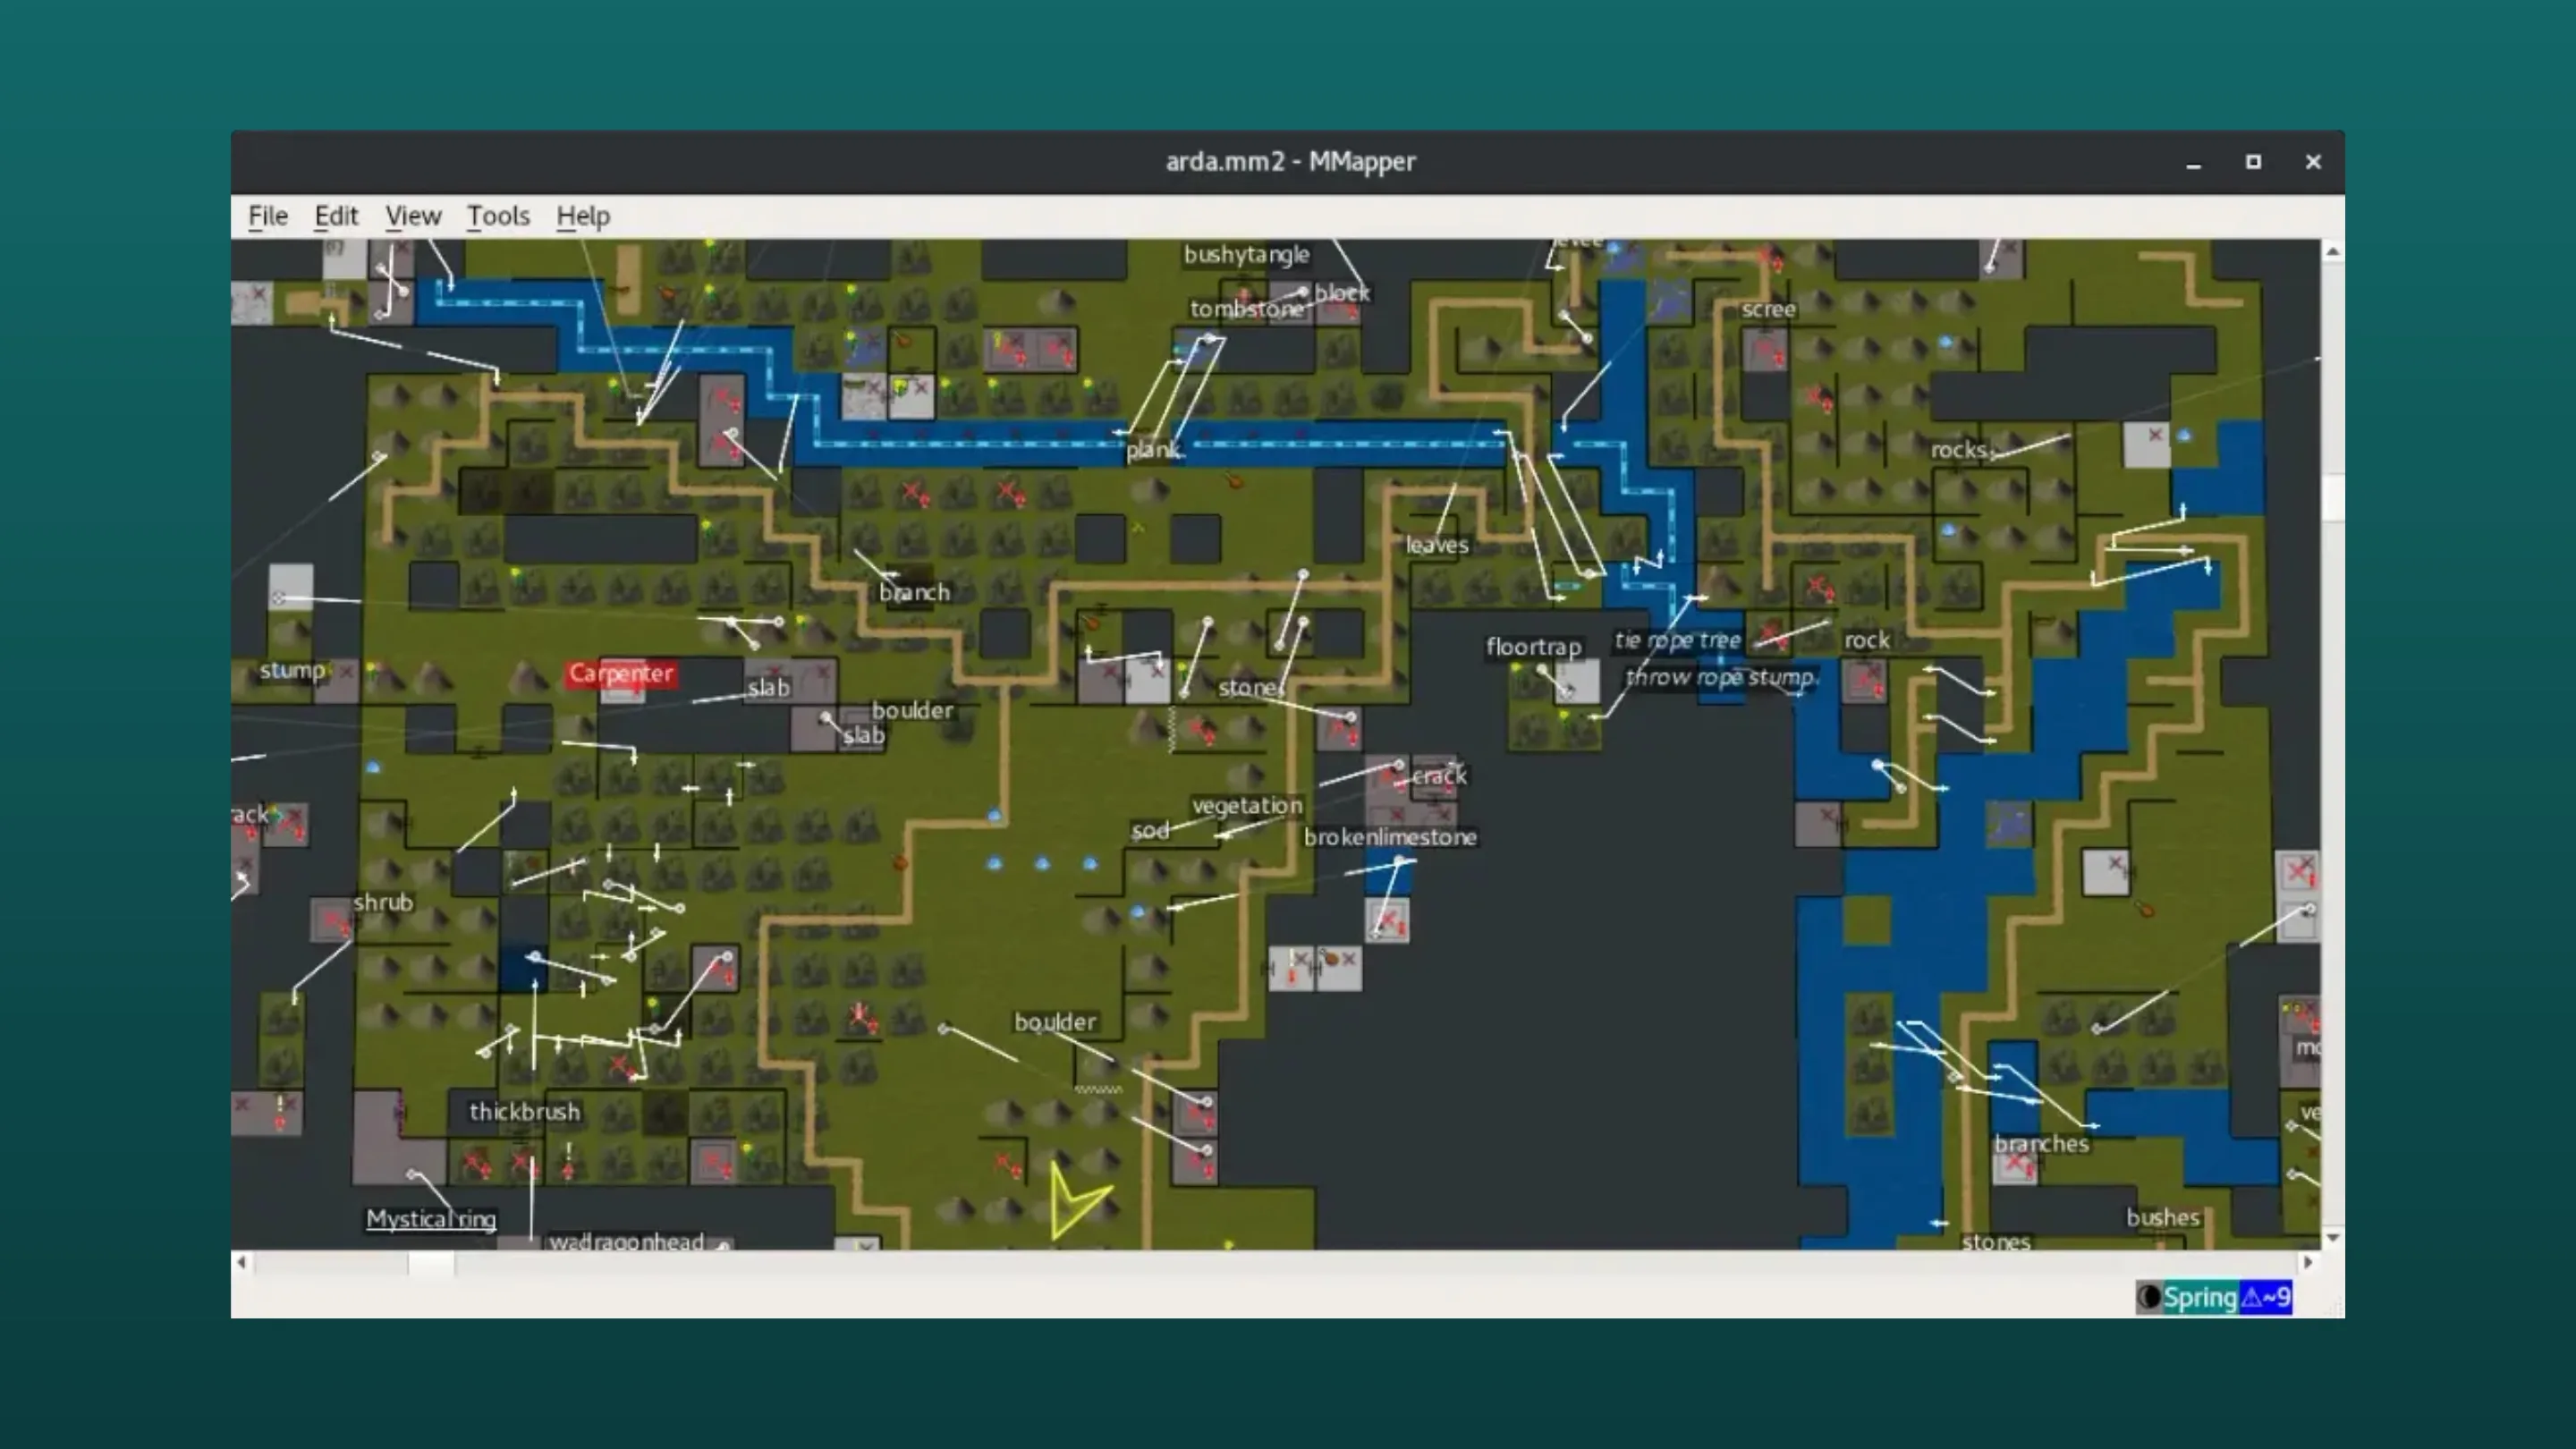Viewport: 2576px width, 1449px height.
Task: Click the 'rock' map label
Action: 1866,640
